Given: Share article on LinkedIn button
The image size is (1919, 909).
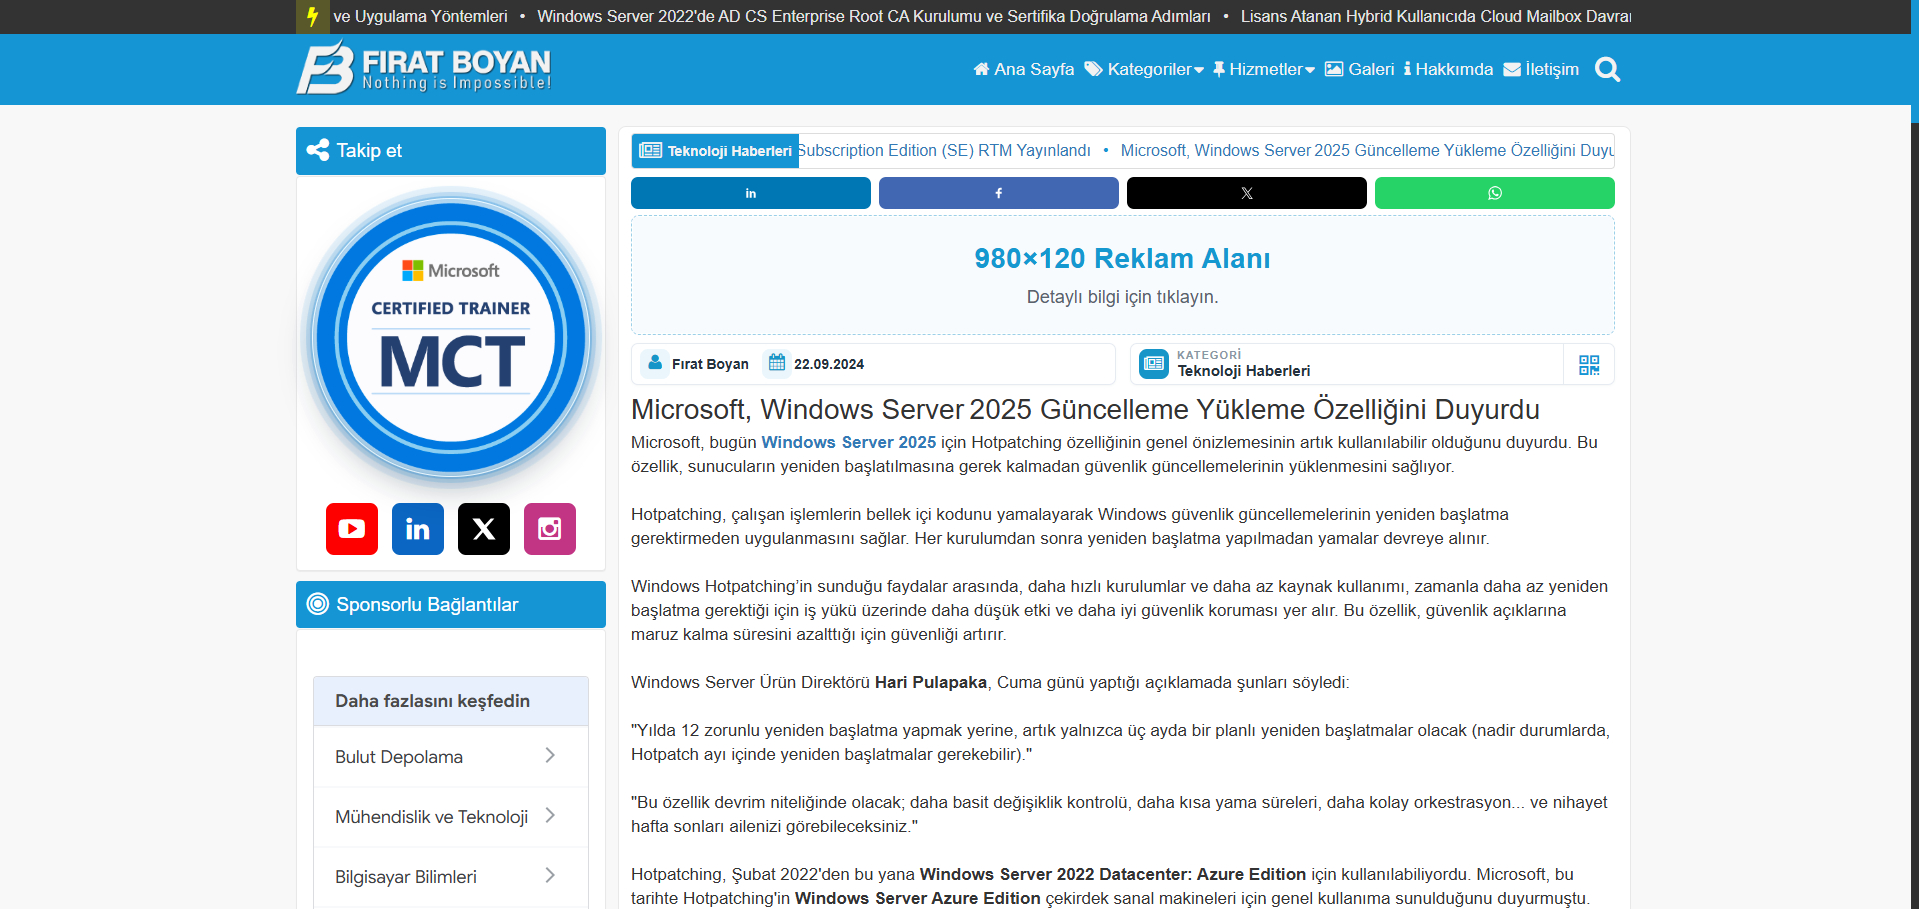Looking at the screenshot, I should click(x=751, y=193).
